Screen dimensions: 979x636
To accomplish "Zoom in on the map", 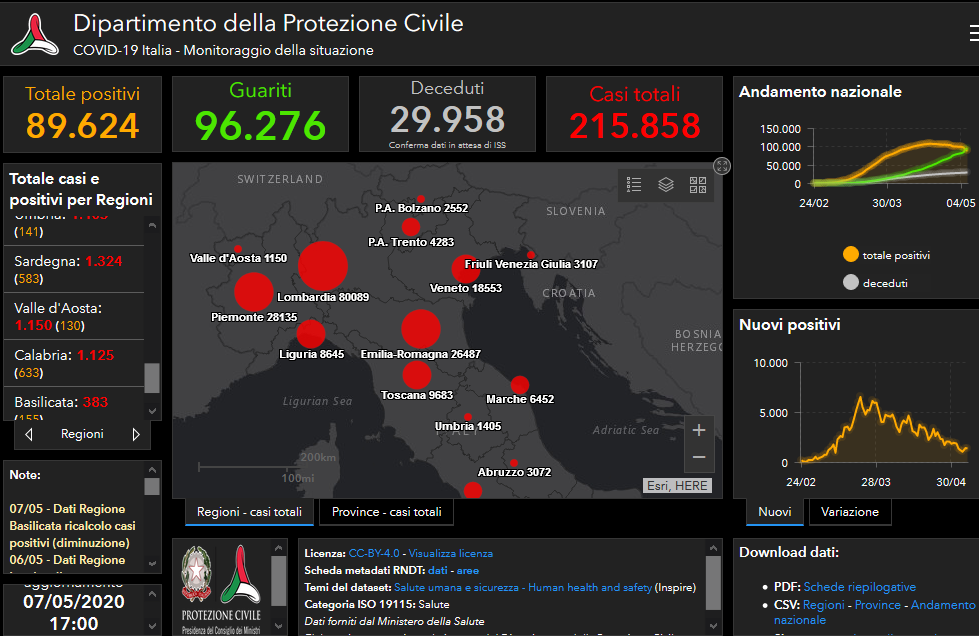I will coord(699,430).
